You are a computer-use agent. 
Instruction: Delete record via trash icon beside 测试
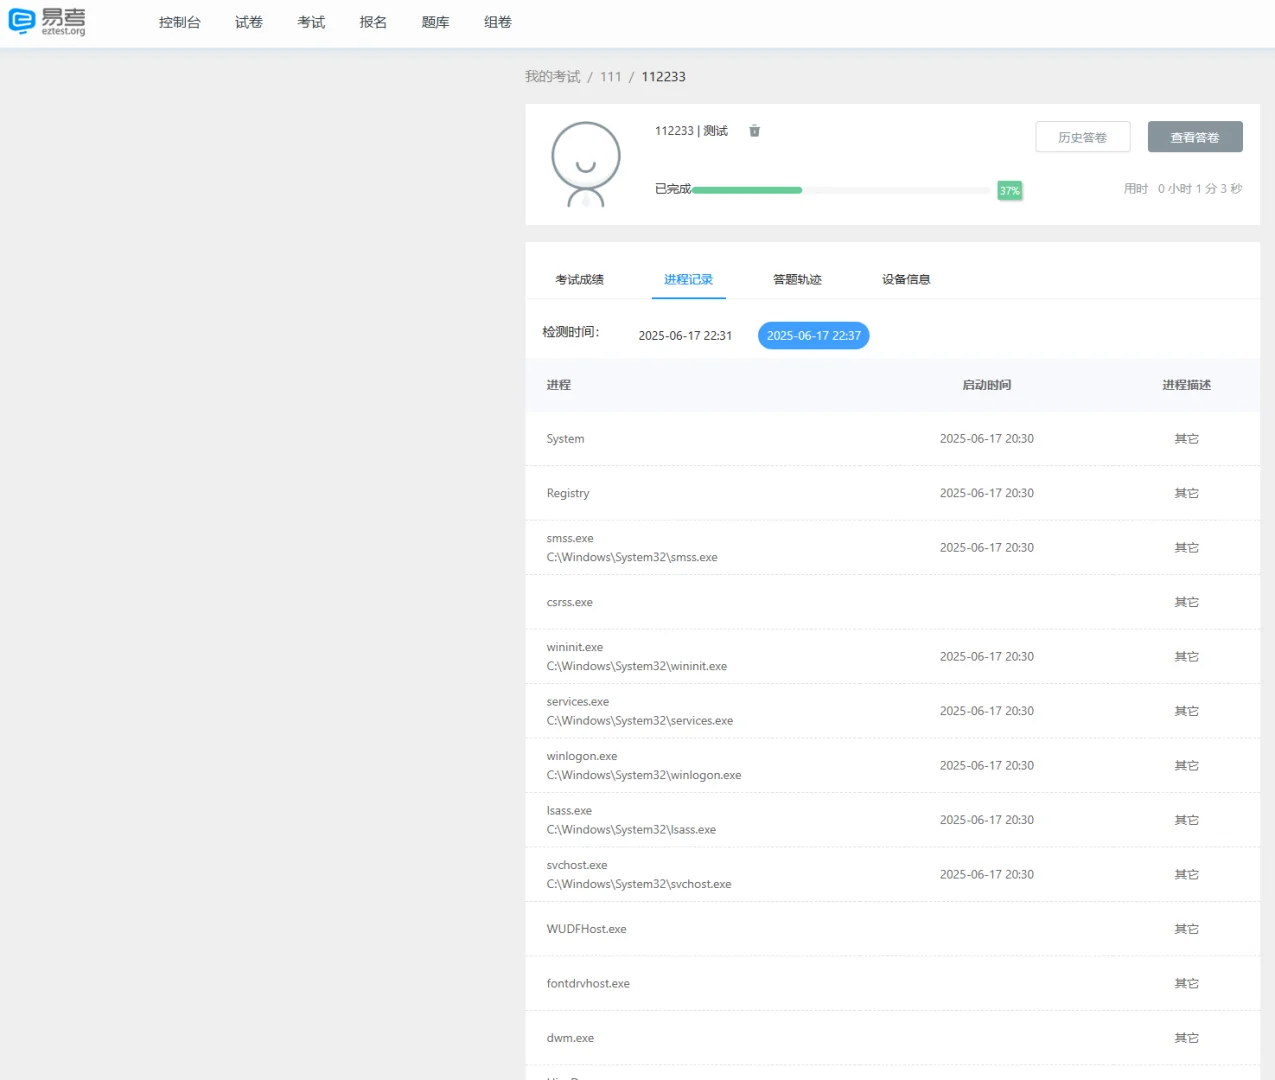(755, 131)
